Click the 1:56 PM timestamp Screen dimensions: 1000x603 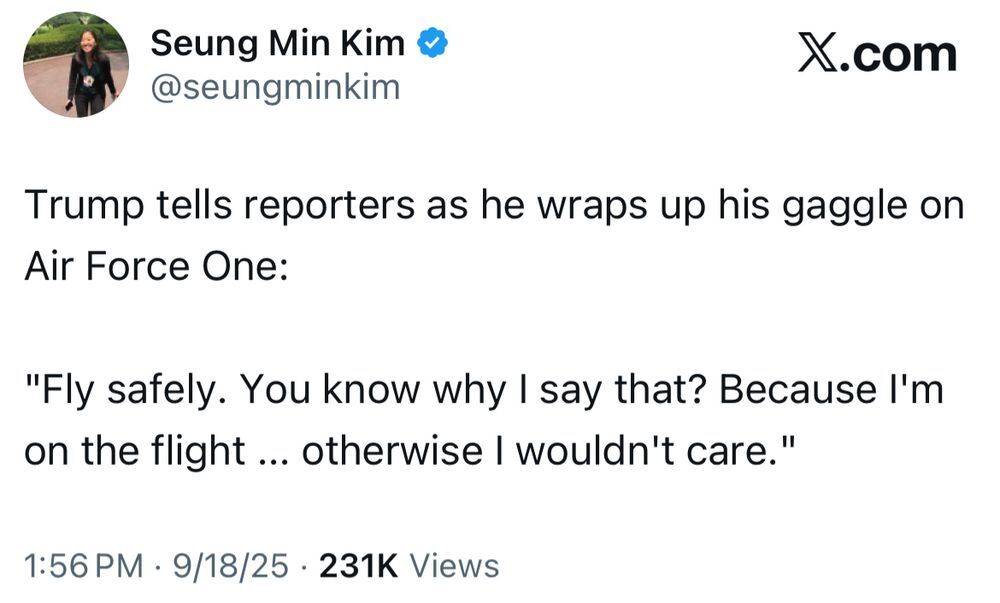[84, 566]
